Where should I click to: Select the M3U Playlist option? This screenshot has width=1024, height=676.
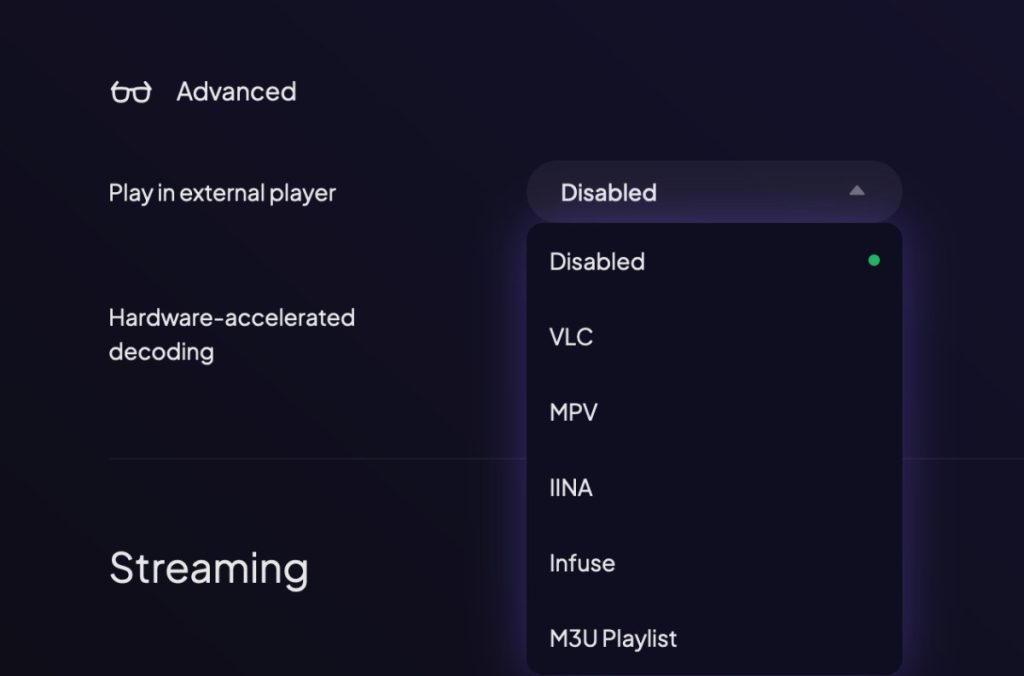pyautogui.click(x=714, y=638)
